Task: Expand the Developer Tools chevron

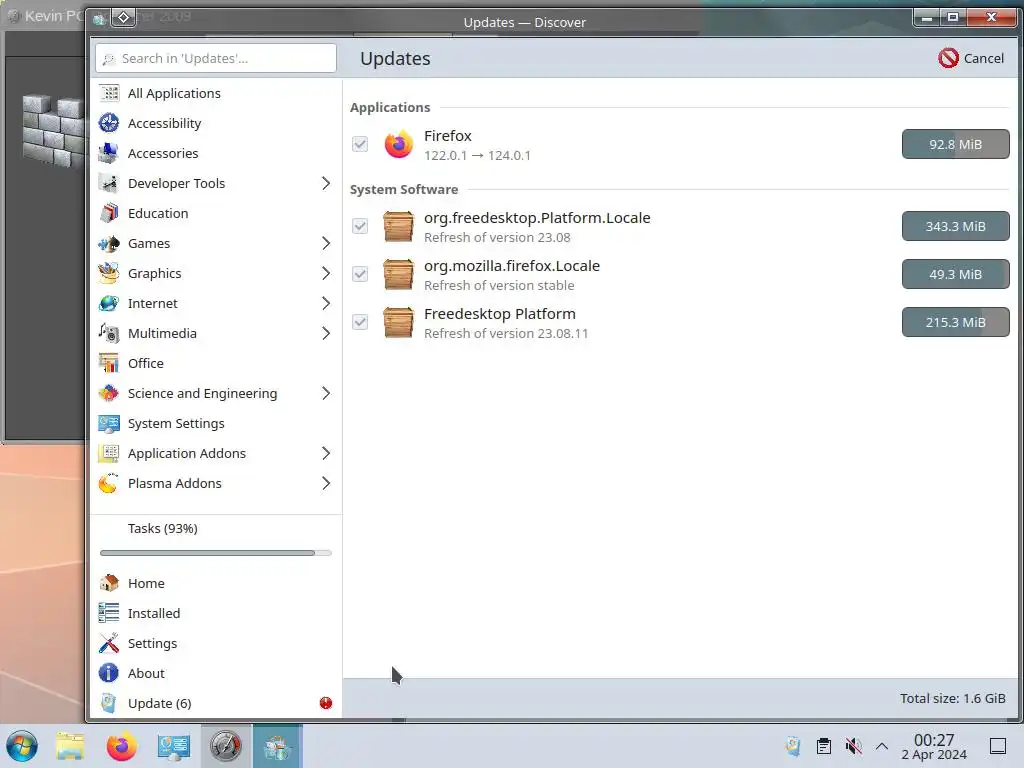Action: point(326,184)
